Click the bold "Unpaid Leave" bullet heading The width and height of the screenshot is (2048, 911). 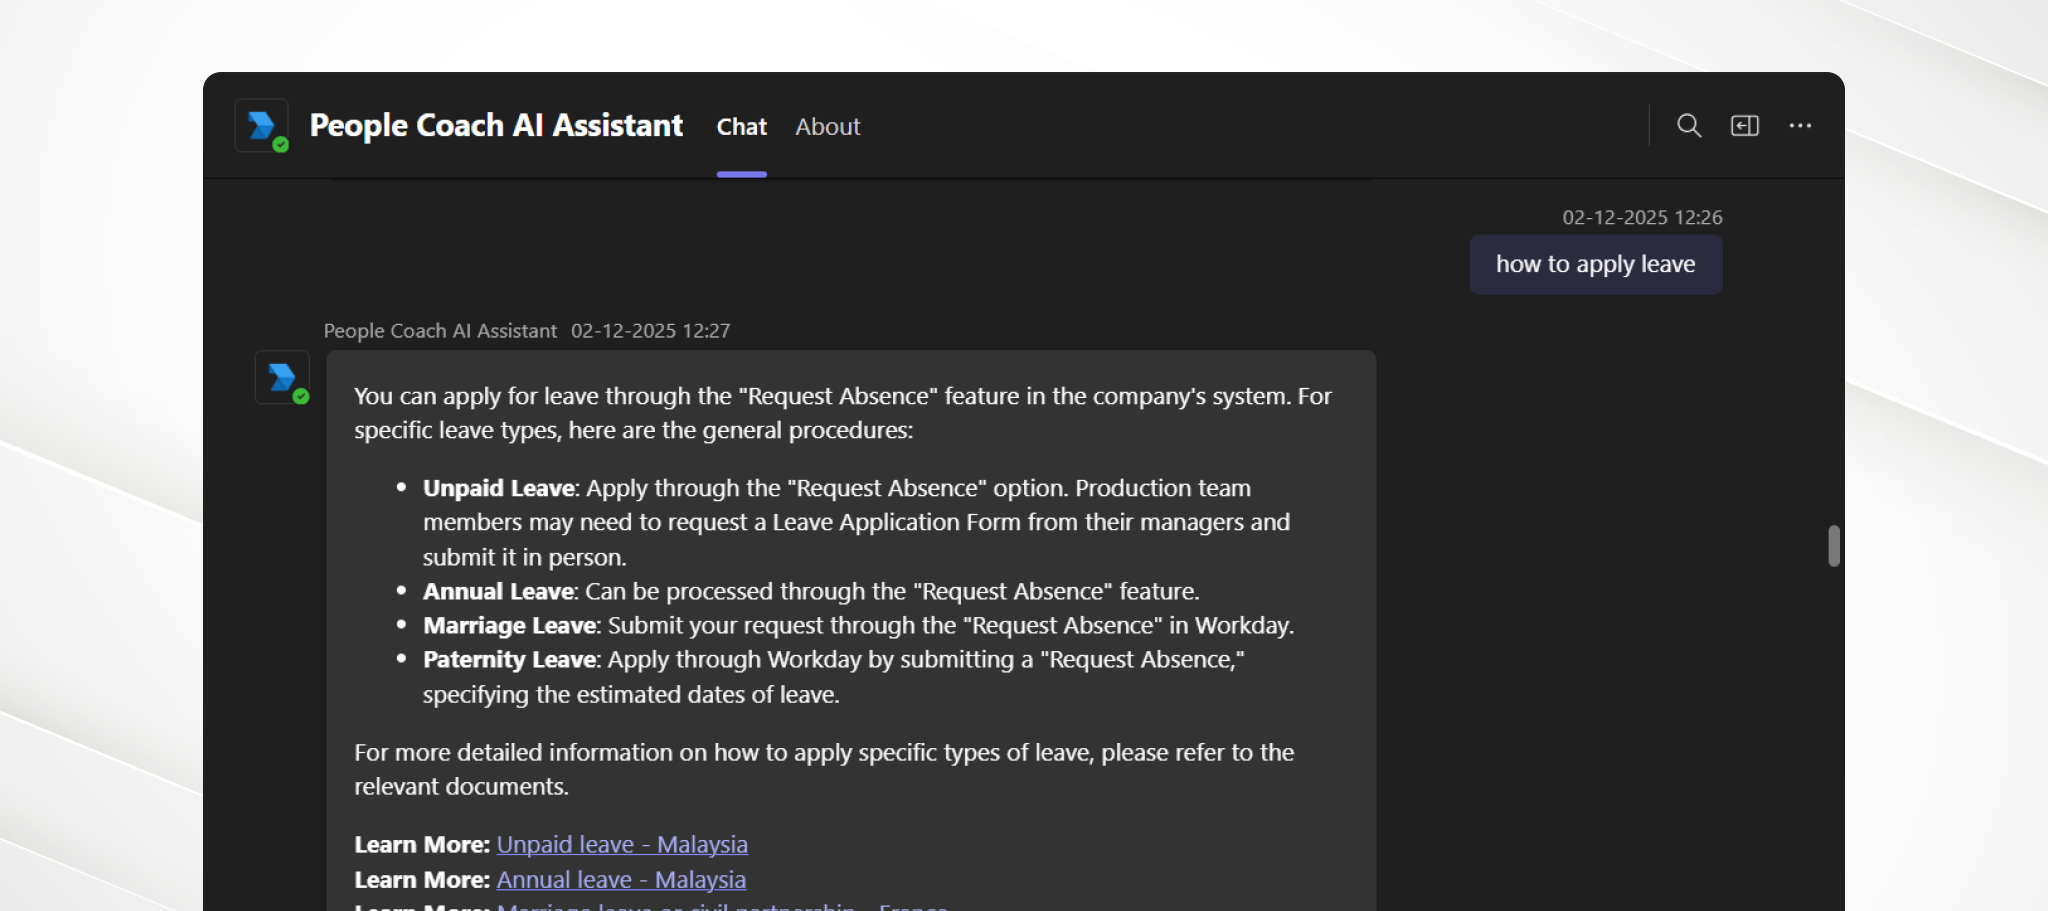point(498,488)
